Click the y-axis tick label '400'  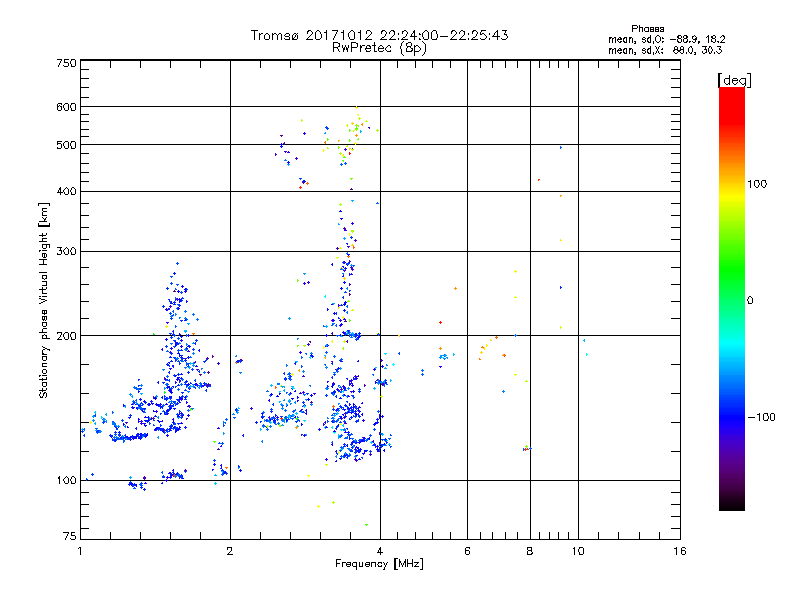pyautogui.click(x=66, y=192)
